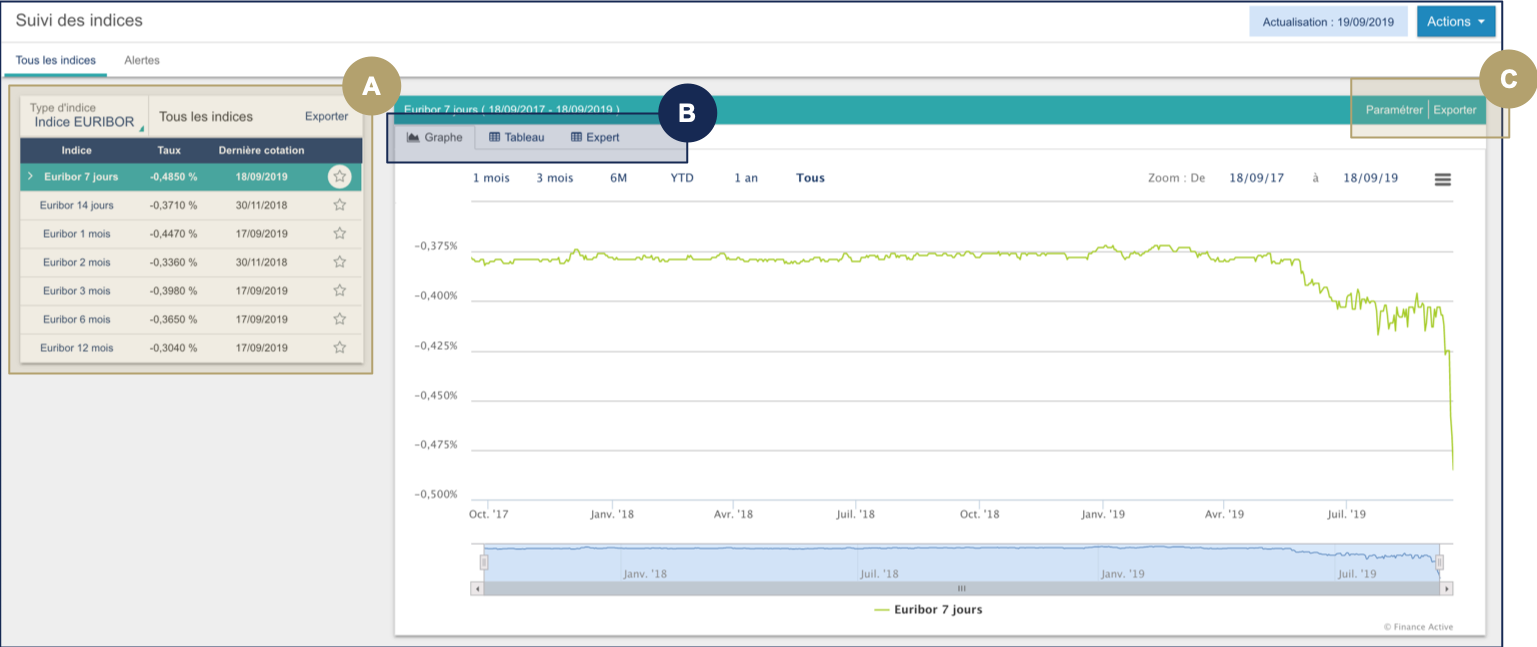Click the table icon on the Expert tab
Viewport: 1537px width, 647px height.
tap(576, 137)
